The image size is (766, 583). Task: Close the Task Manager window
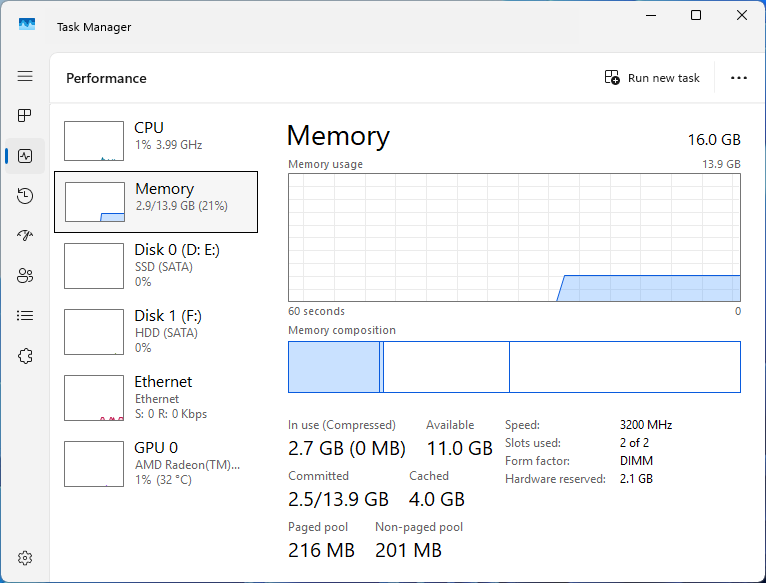click(742, 15)
